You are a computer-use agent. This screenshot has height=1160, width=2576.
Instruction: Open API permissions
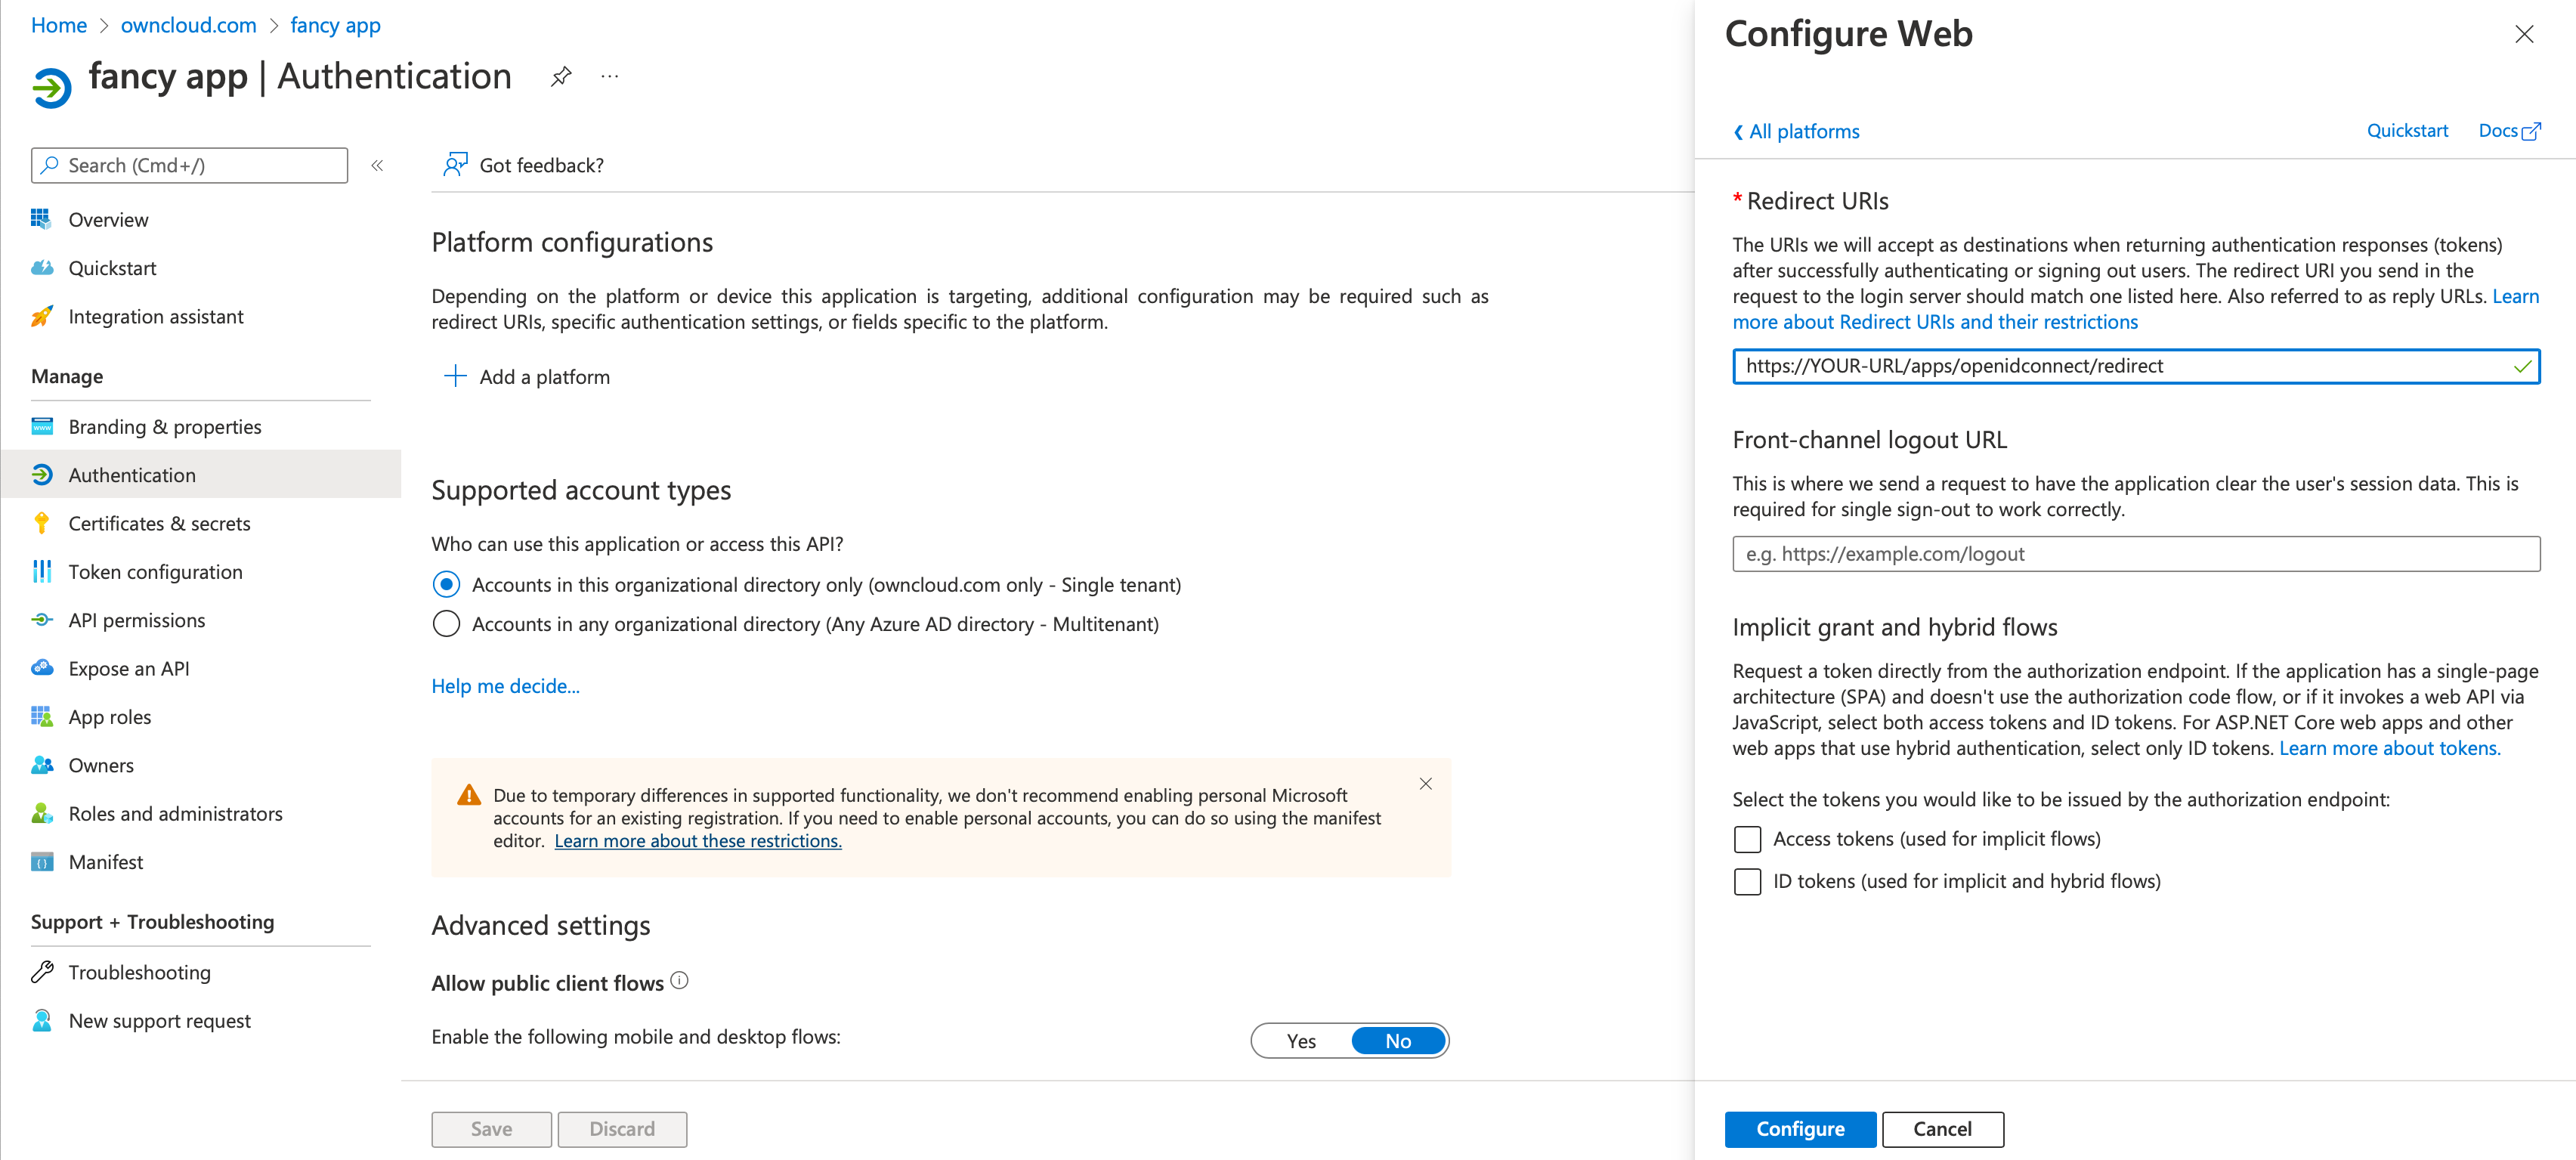click(137, 620)
